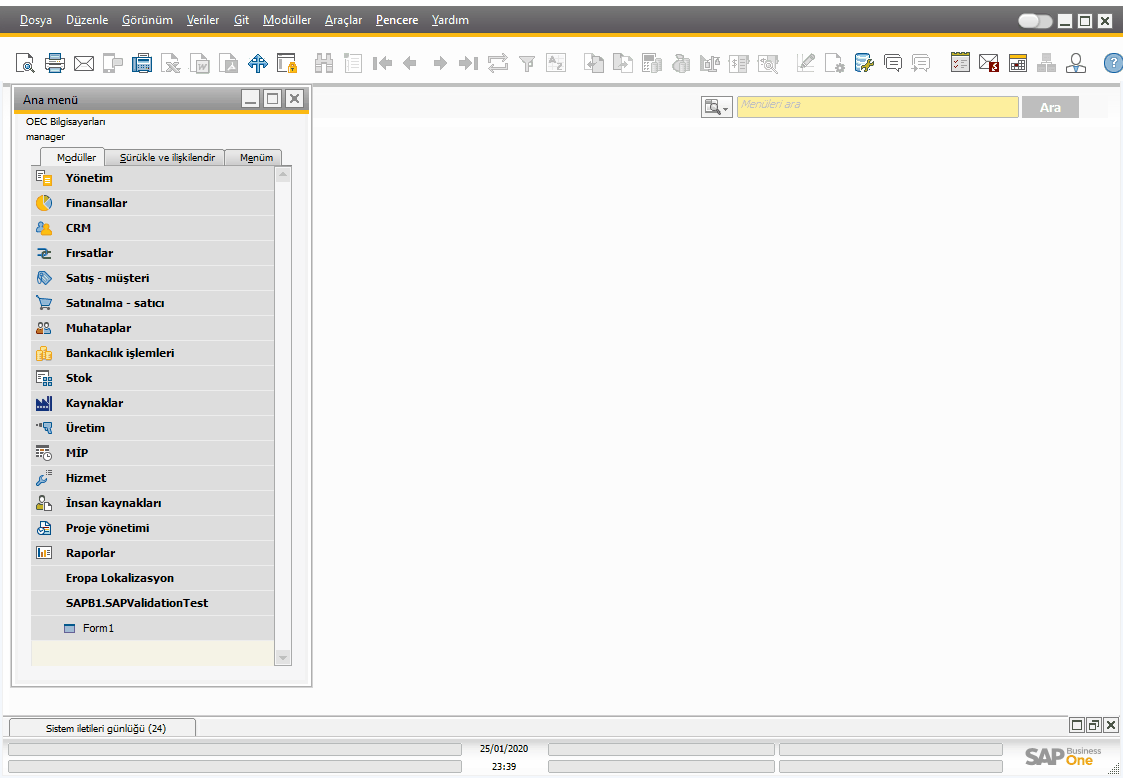Go to the last data record
Image resolution: width=1123 pixels, height=778 pixels.
pos(468,63)
